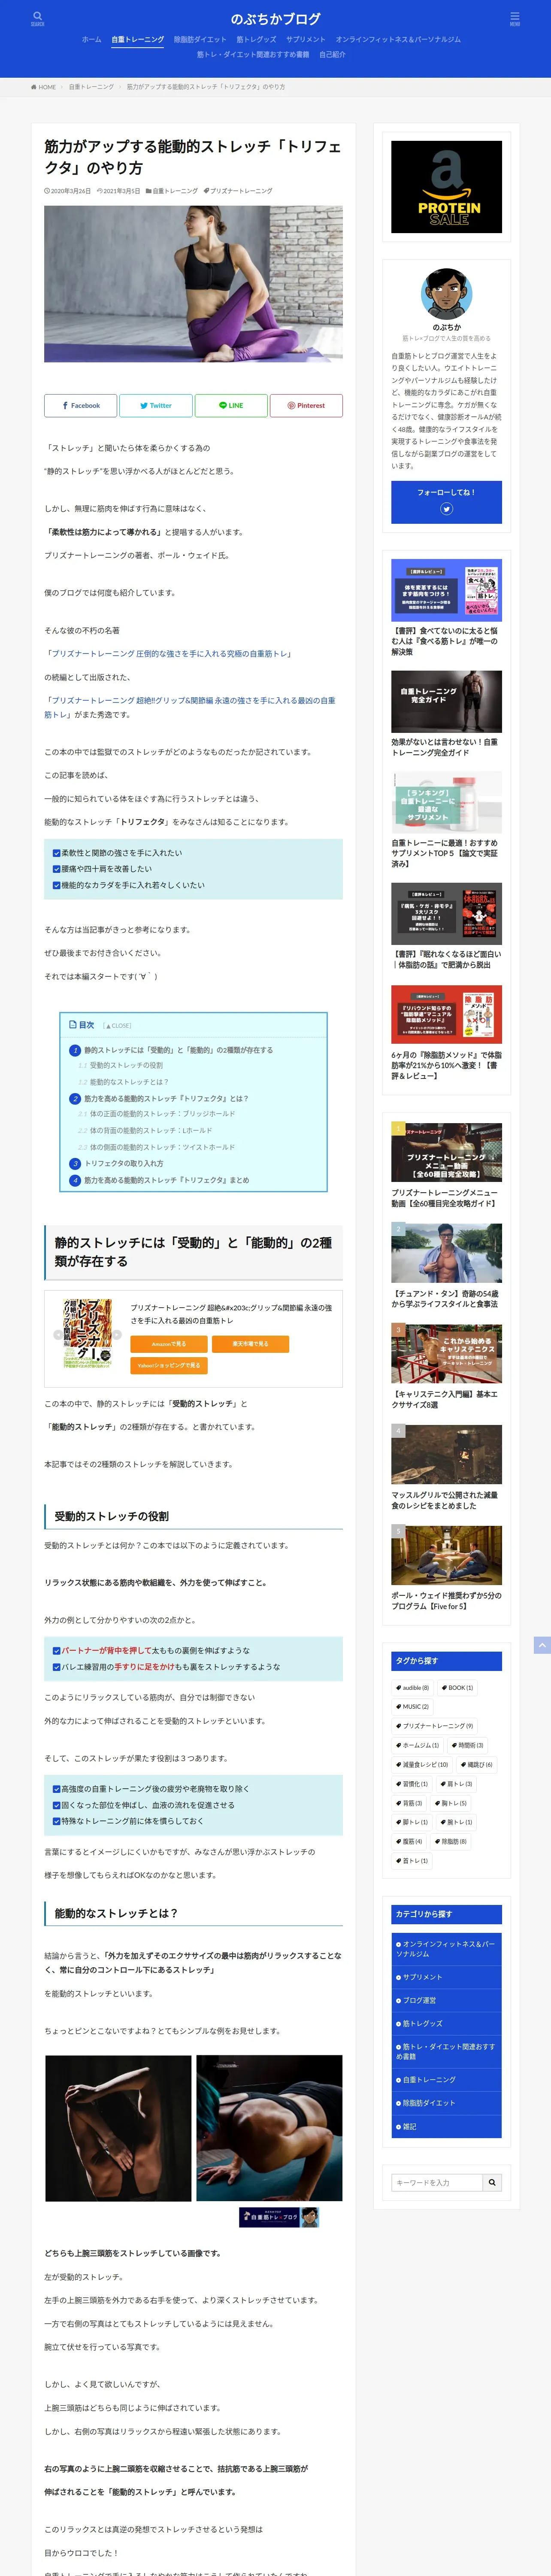Select the 腕トレ (1) tag
551x2576 pixels.
[x=456, y=1822]
